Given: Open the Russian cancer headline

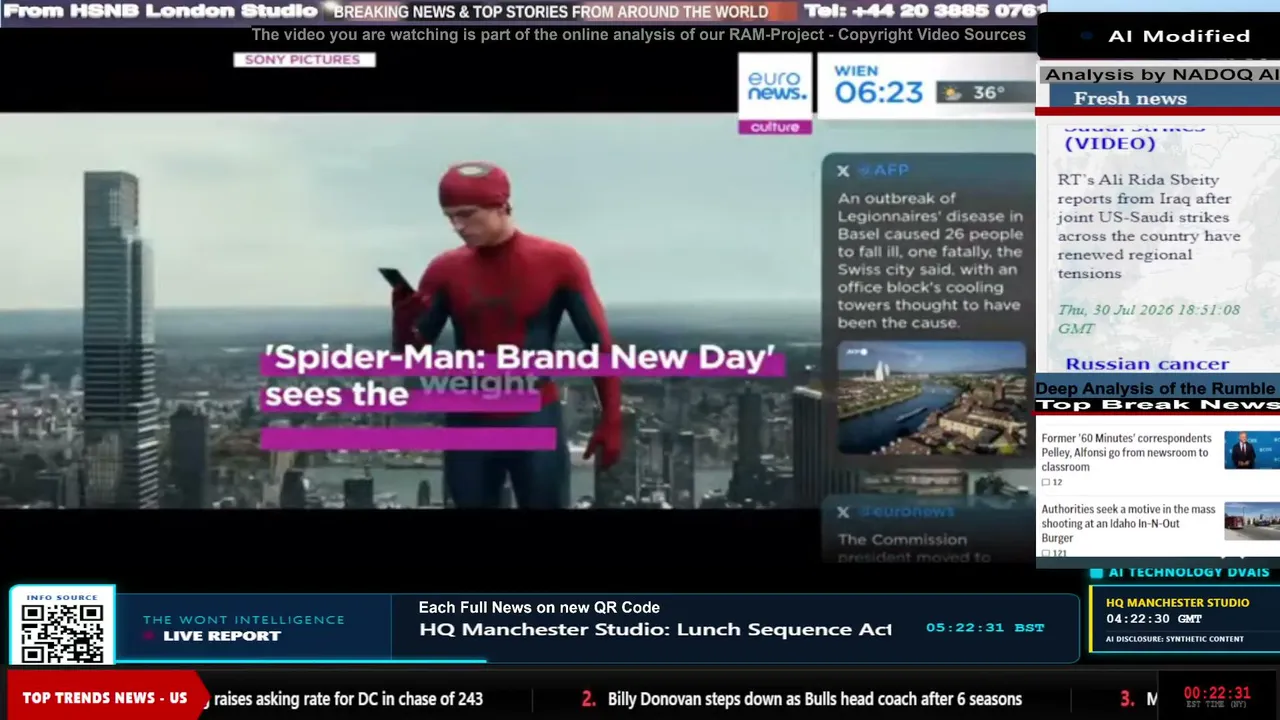Looking at the screenshot, I should click(x=1147, y=364).
